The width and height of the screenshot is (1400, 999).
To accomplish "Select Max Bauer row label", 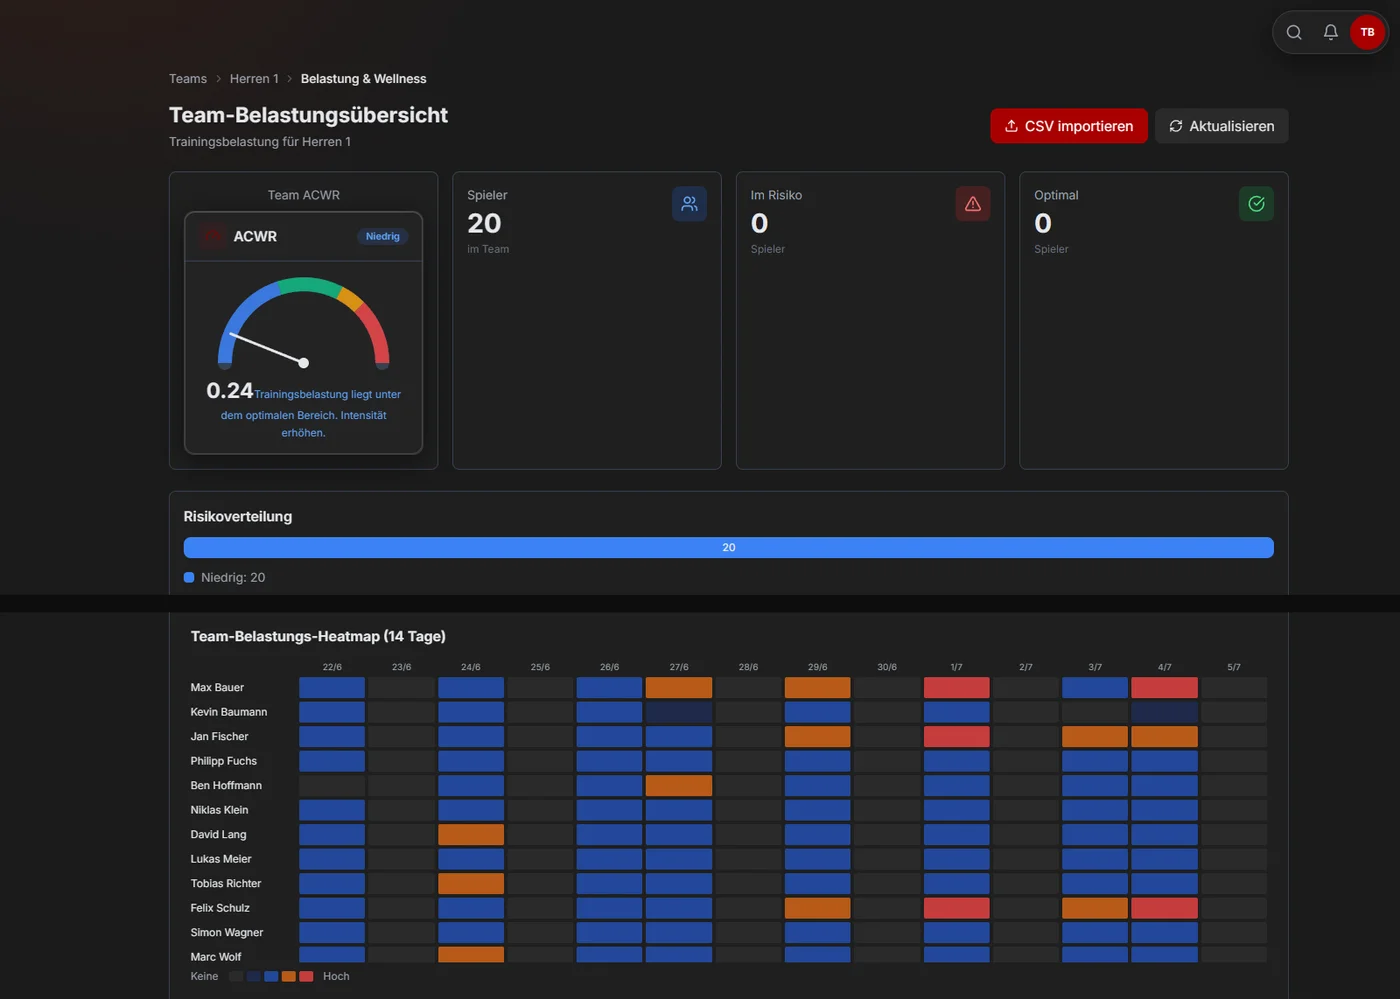I will [x=217, y=688].
